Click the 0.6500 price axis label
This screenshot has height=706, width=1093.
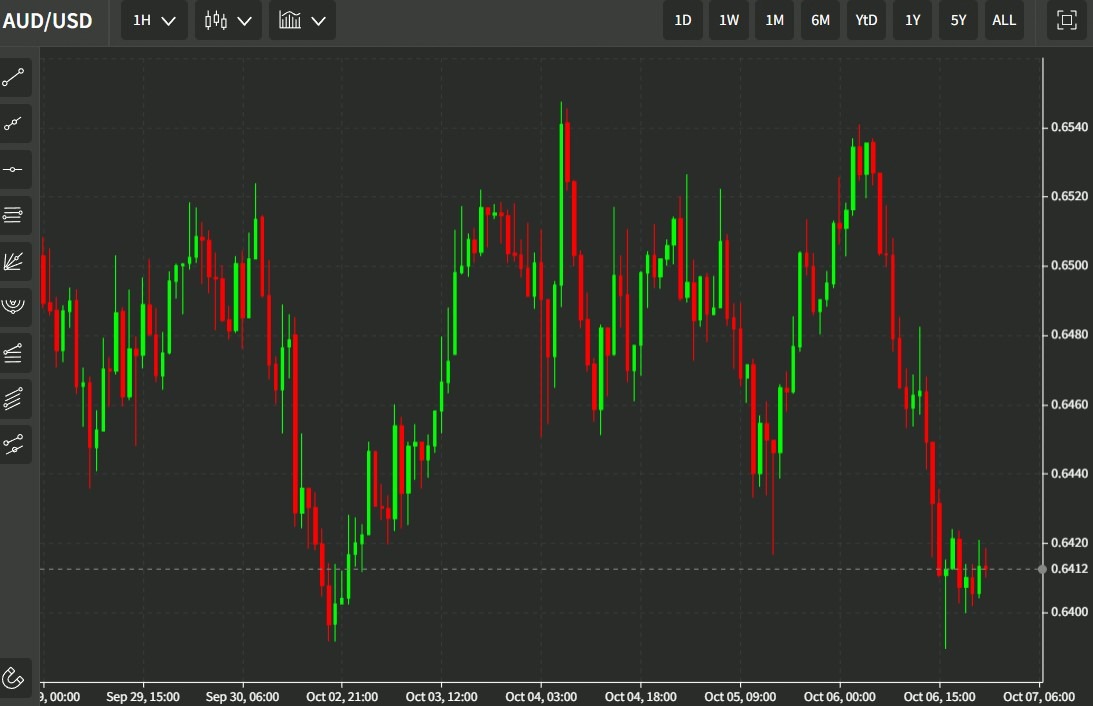[x=1069, y=265]
